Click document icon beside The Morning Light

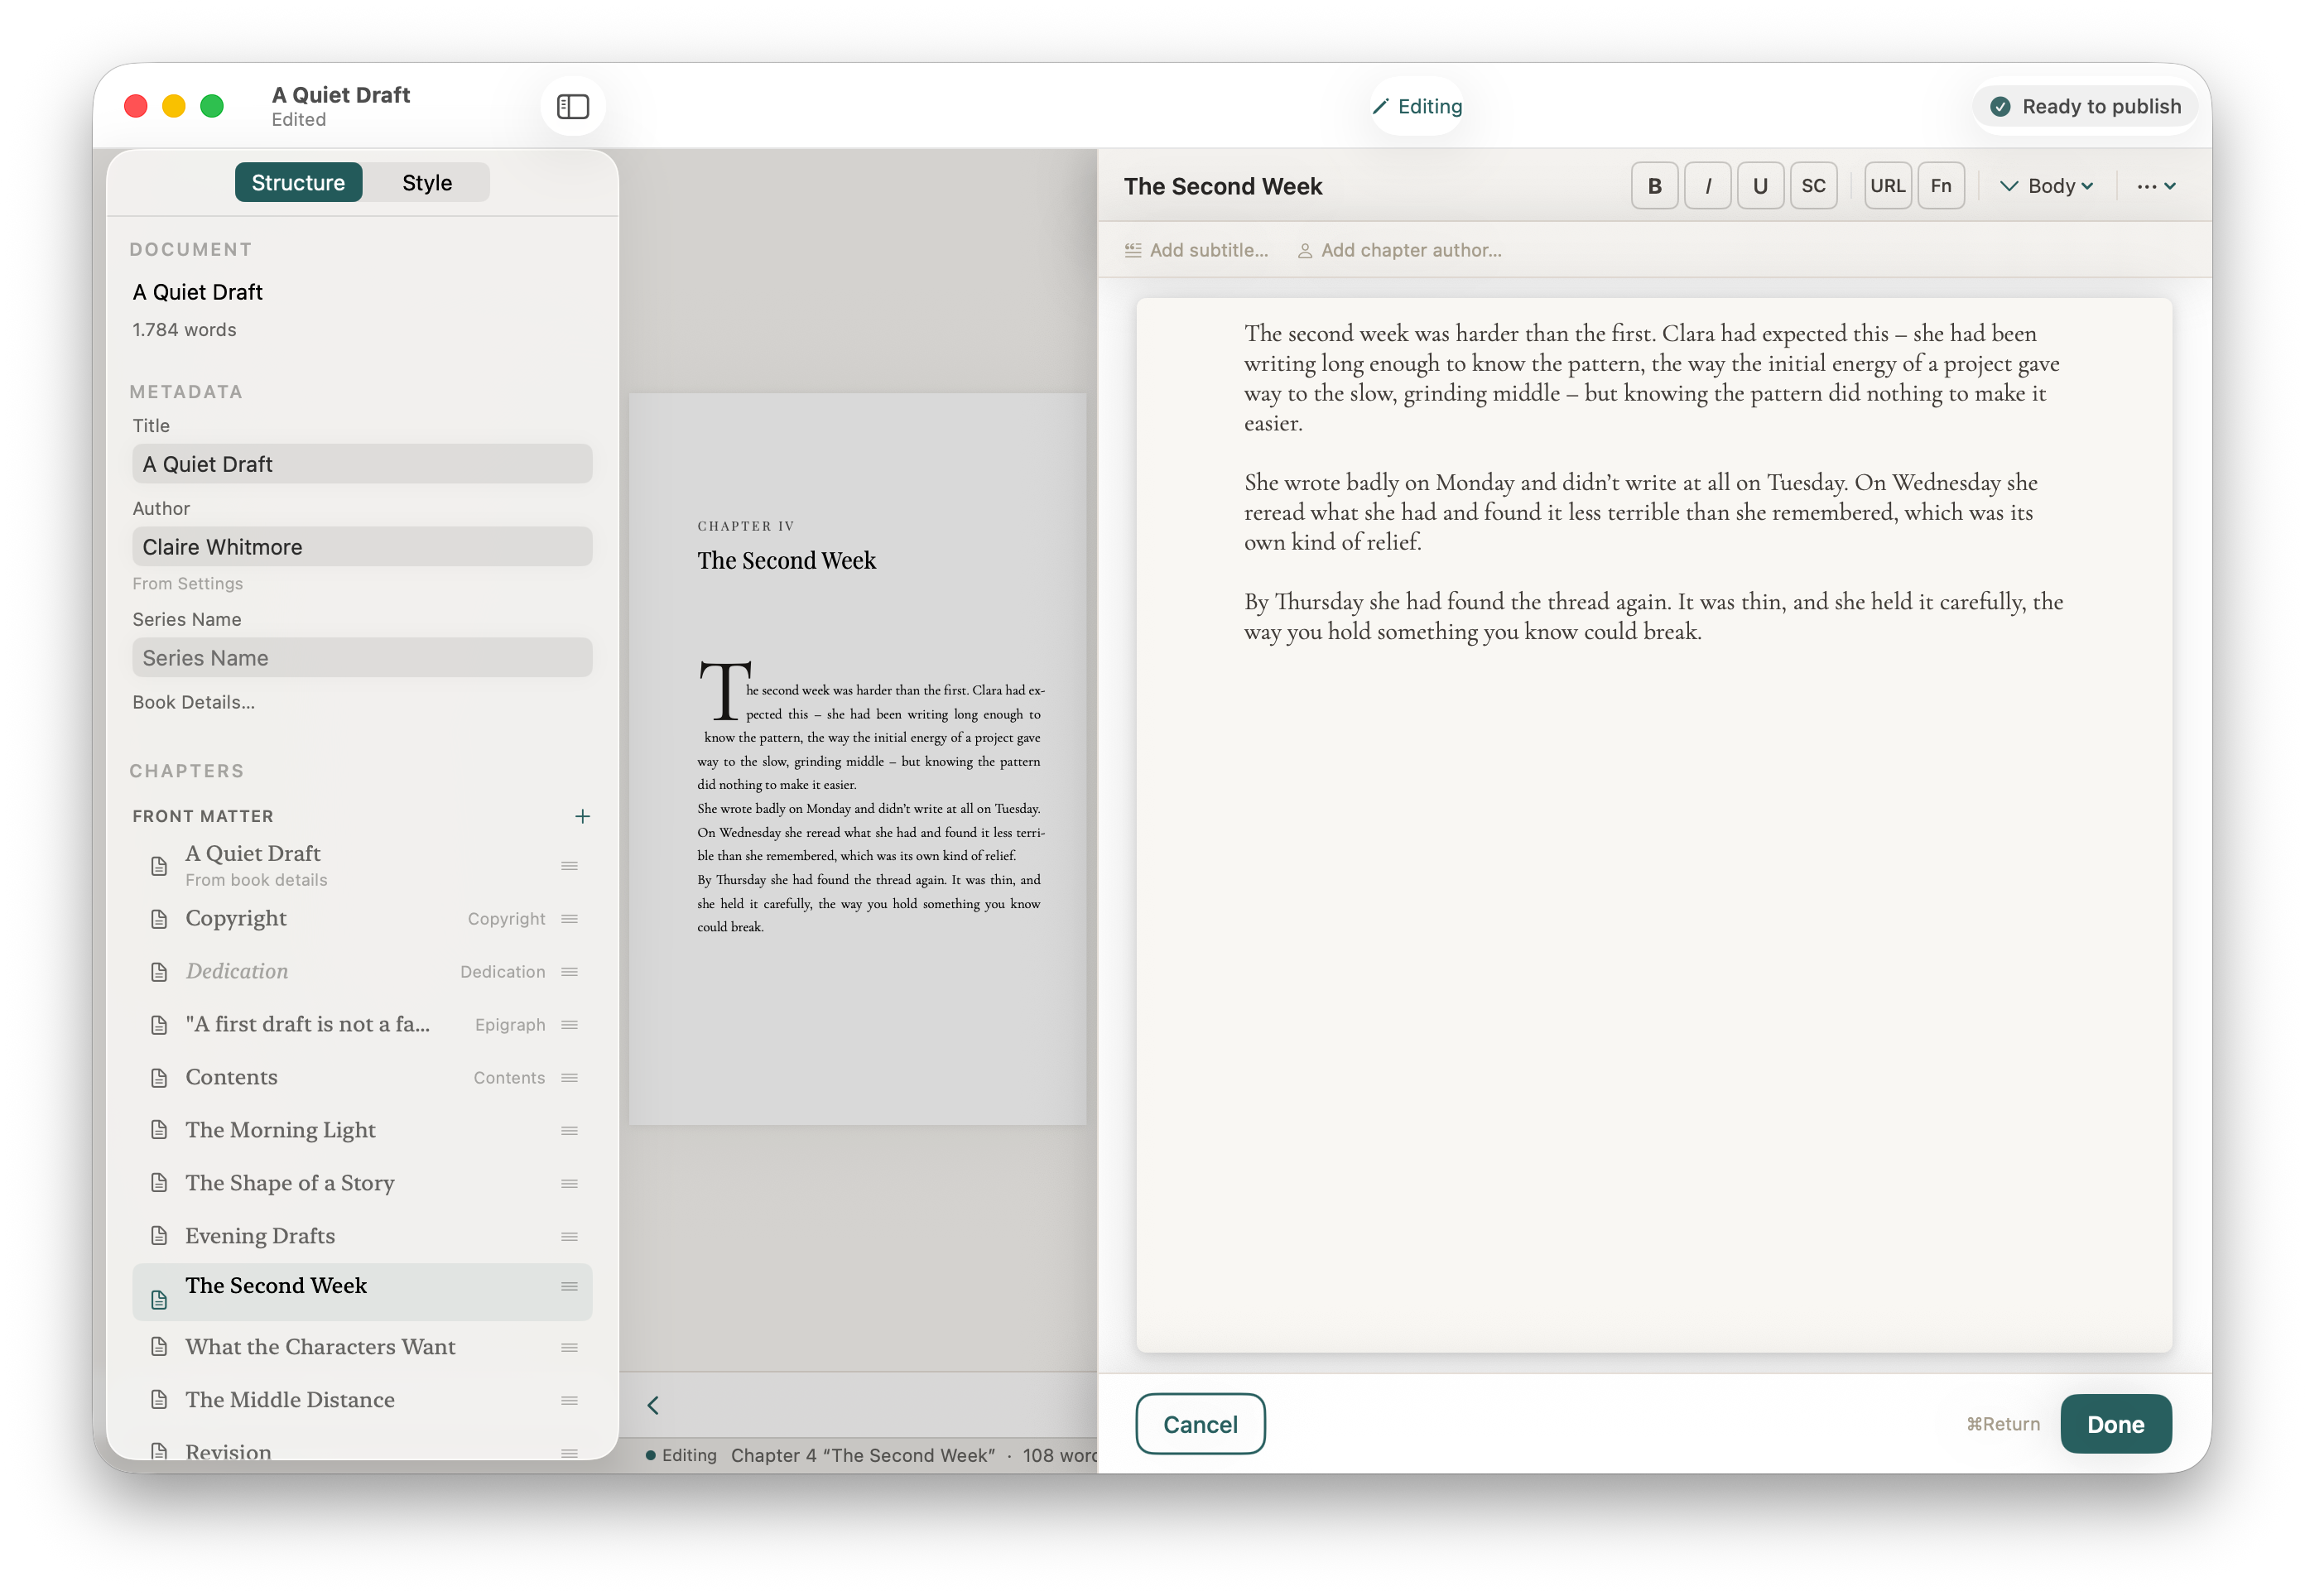(159, 1130)
